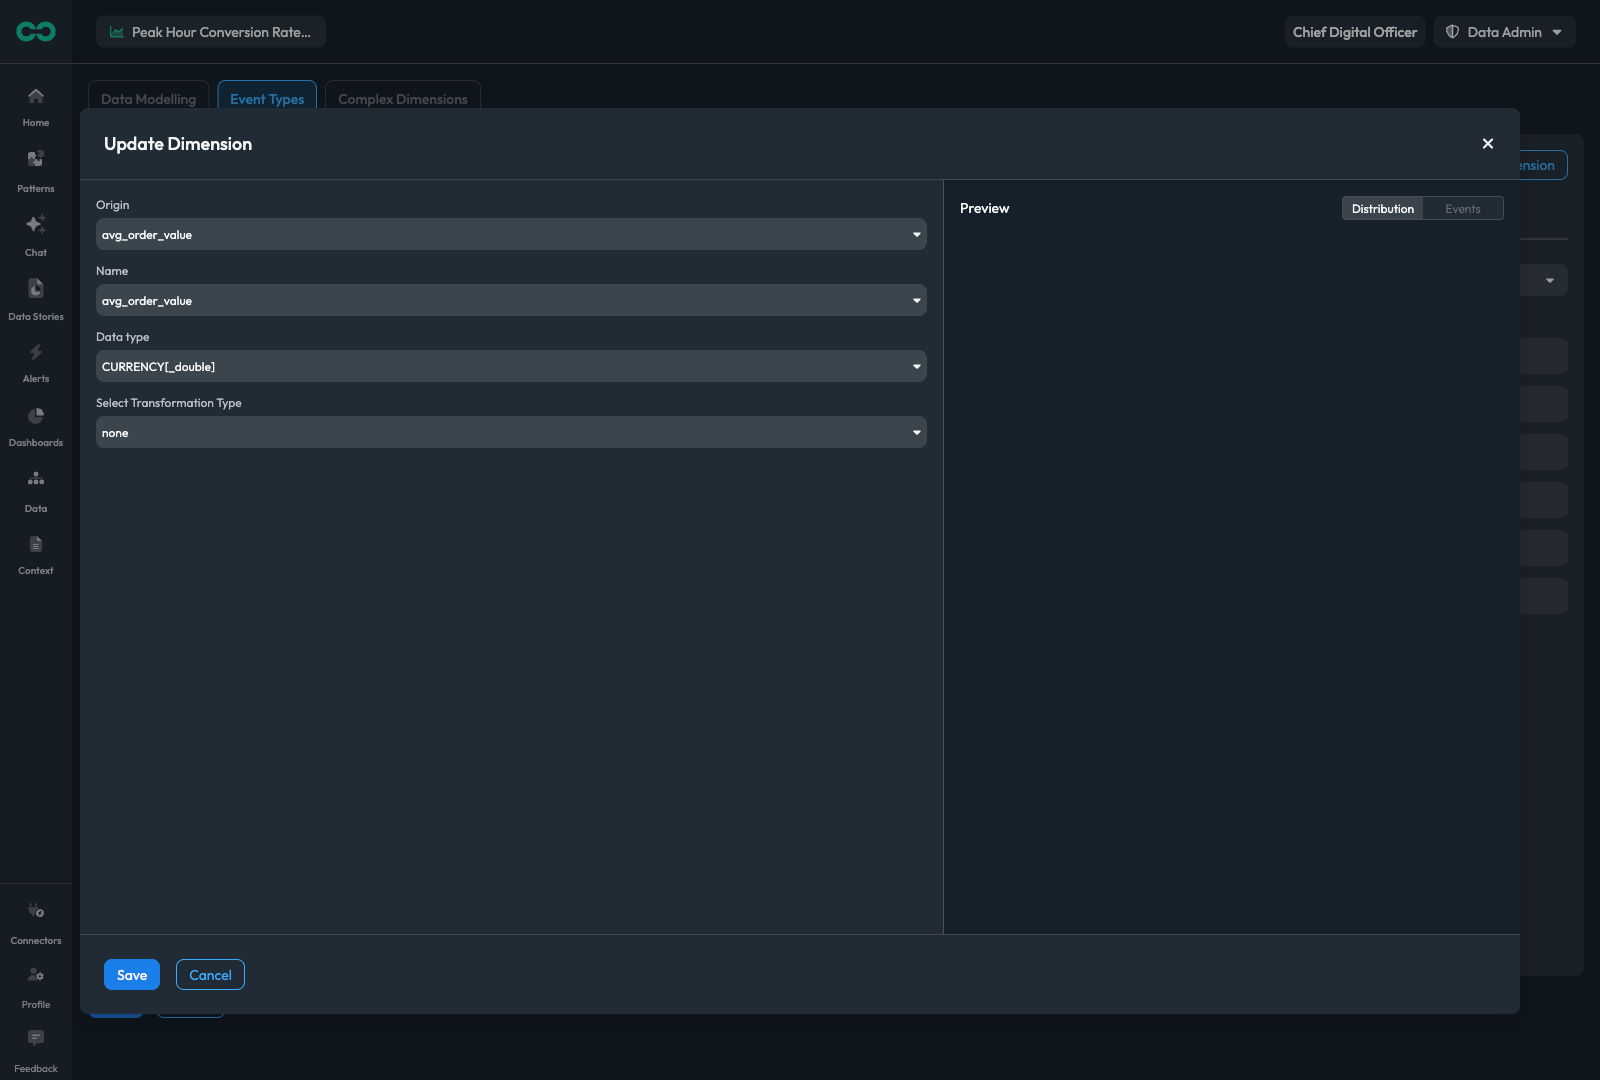Switch preview to Events view

[x=1462, y=209]
